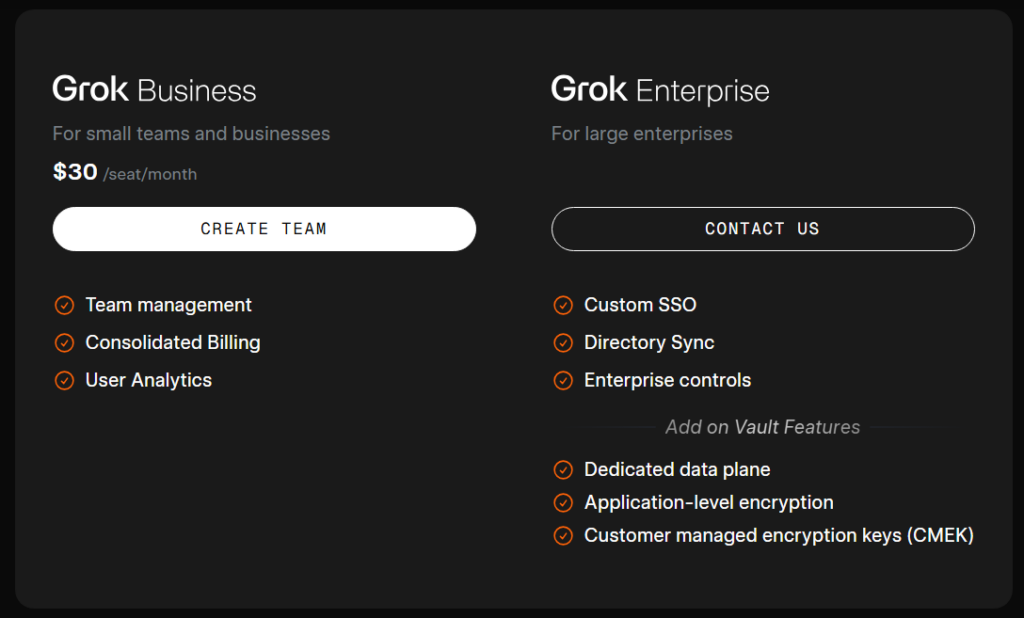Click the Dedicated data plane checkmark icon
Screen dimensions: 1024x618
tap(563, 469)
